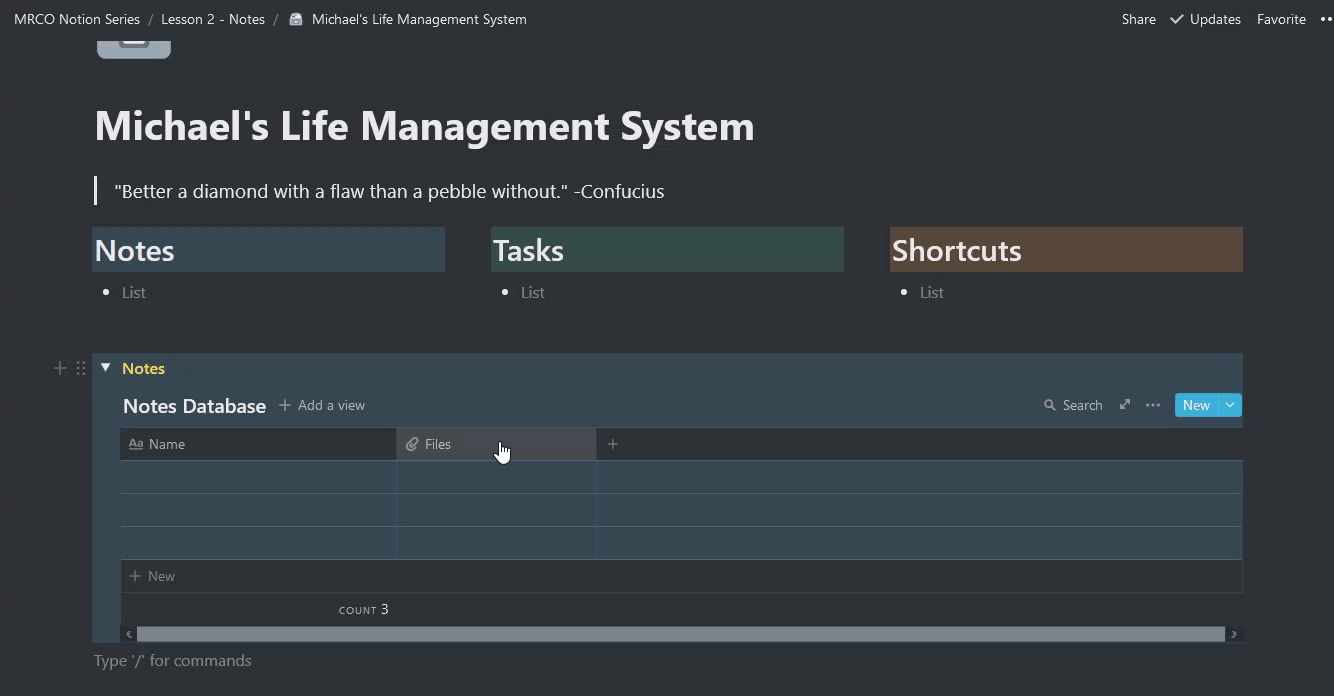Image resolution: width=1334 pixels, height=696 pixels.
Task: Click scrollbar right arrow under the table
Action: [1234, 634]
